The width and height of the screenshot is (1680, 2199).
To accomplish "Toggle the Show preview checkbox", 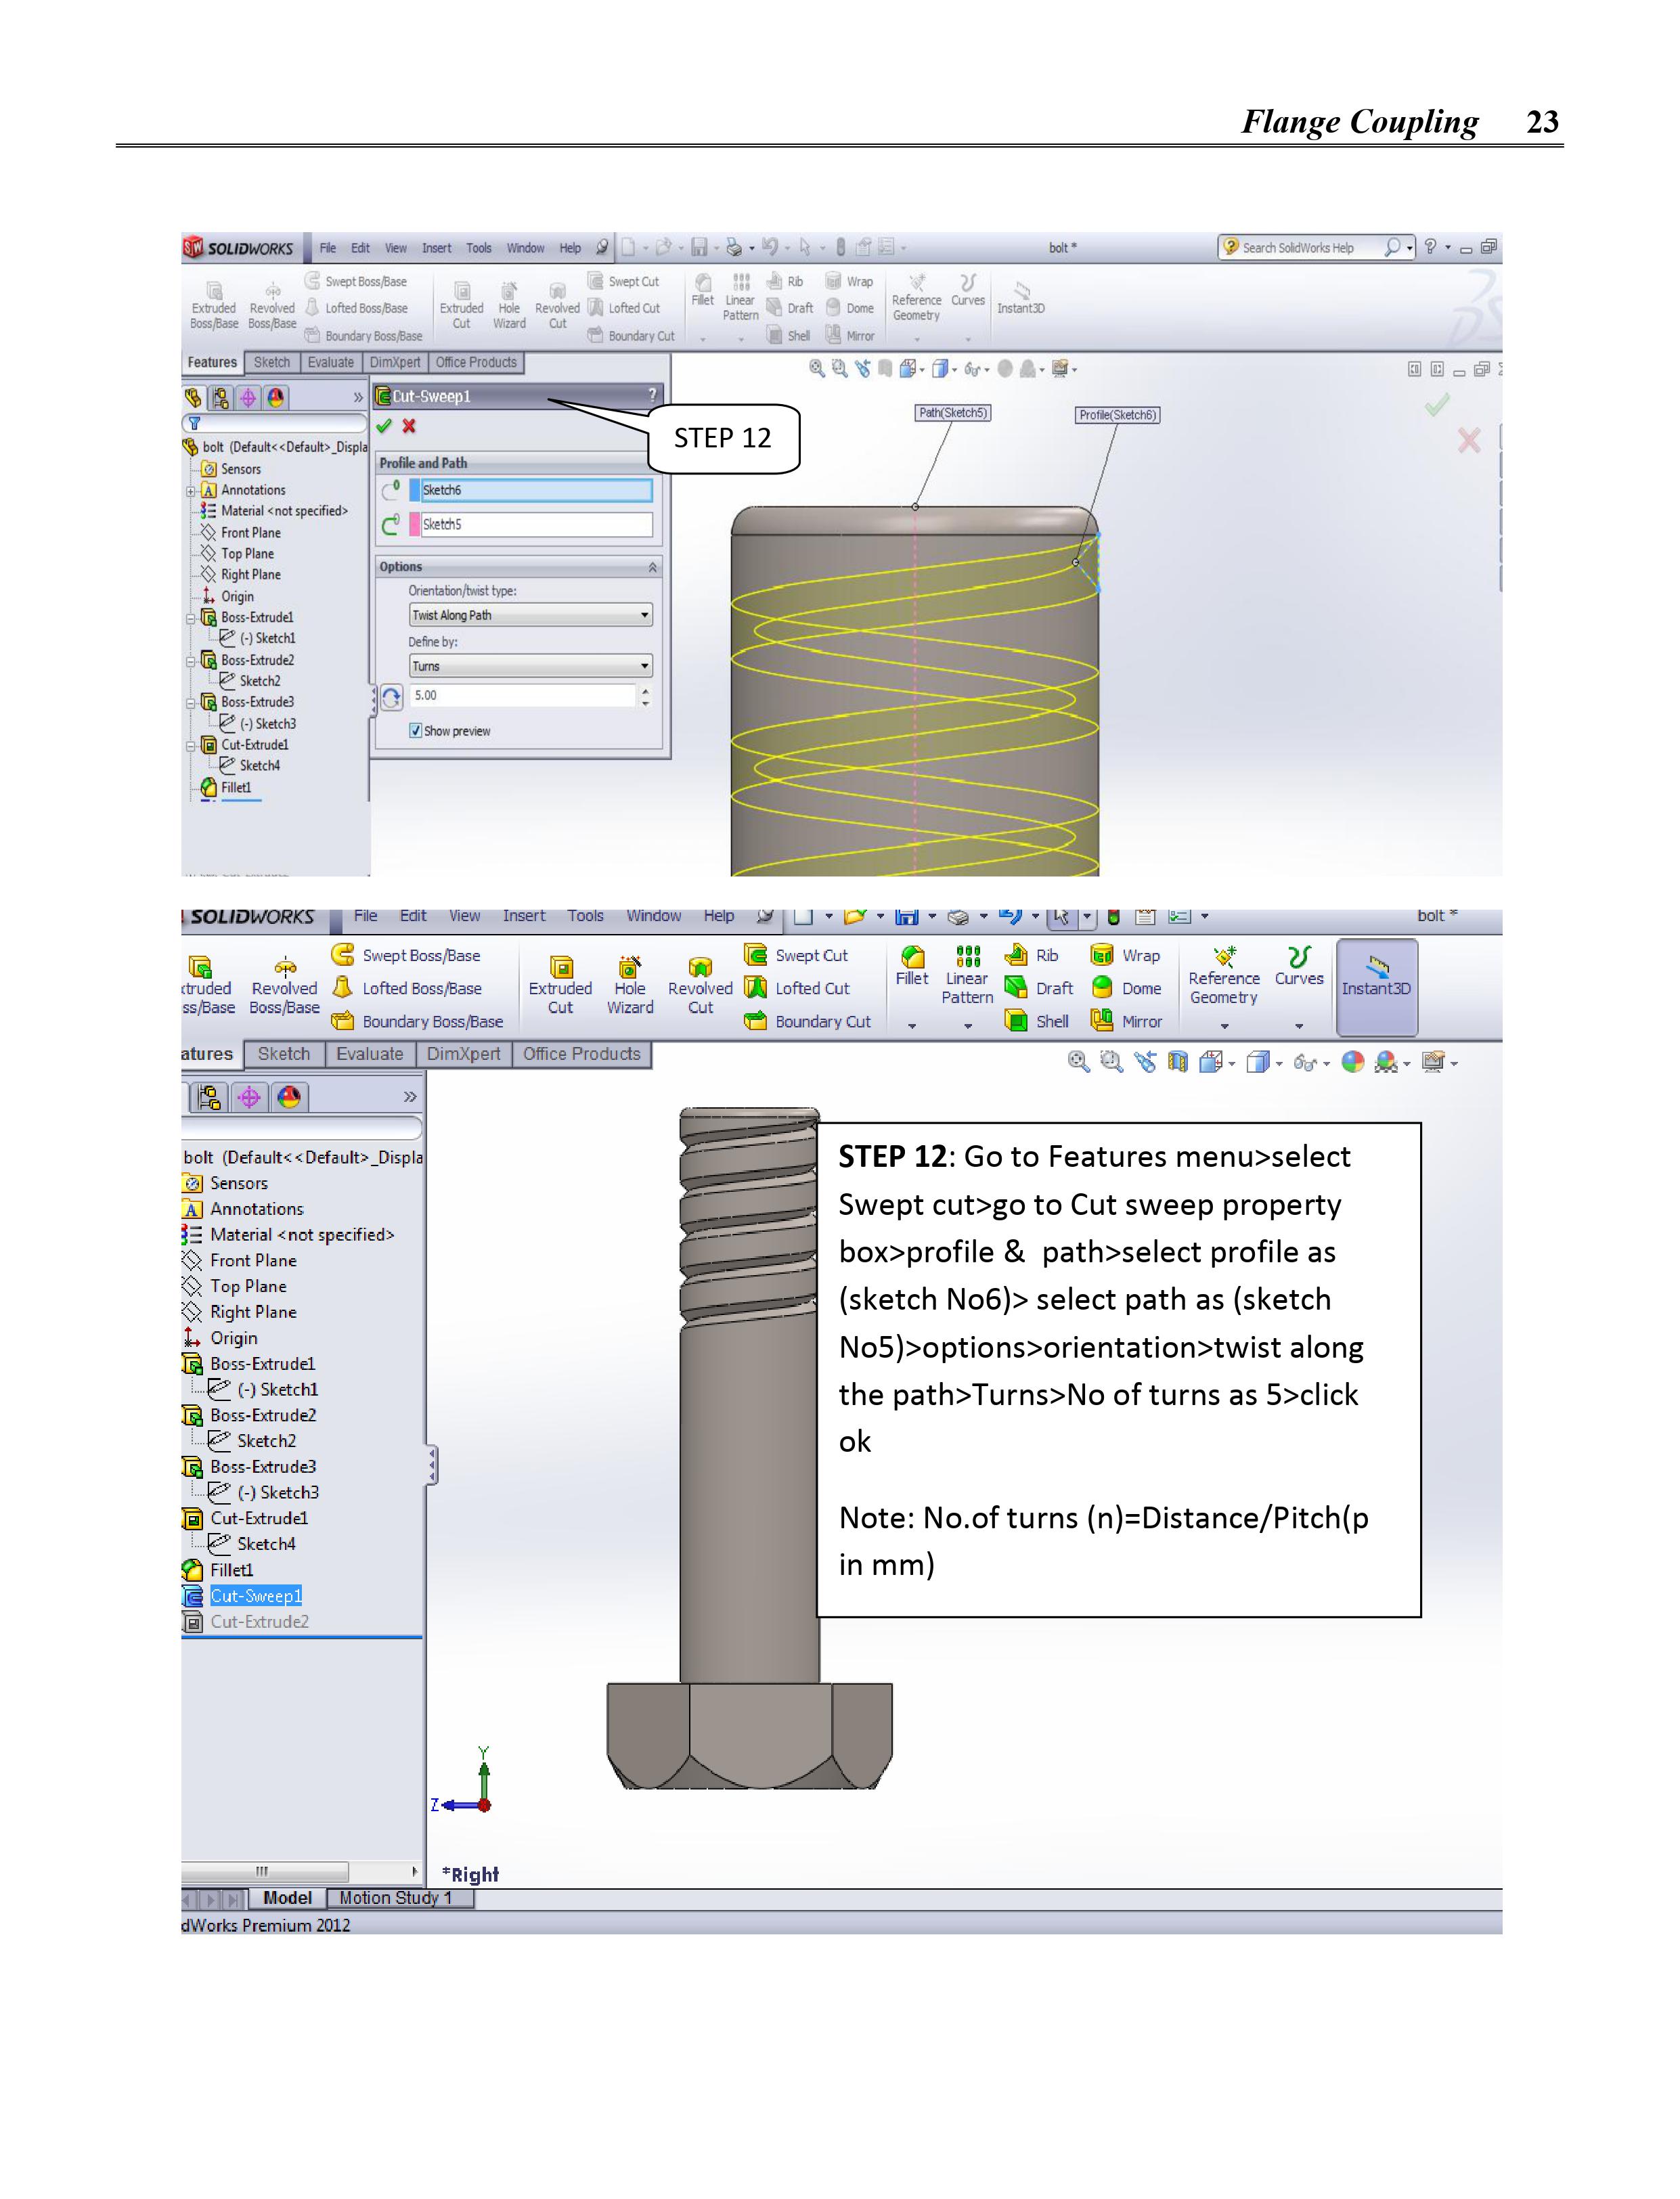I will click(x=416, y=731).
